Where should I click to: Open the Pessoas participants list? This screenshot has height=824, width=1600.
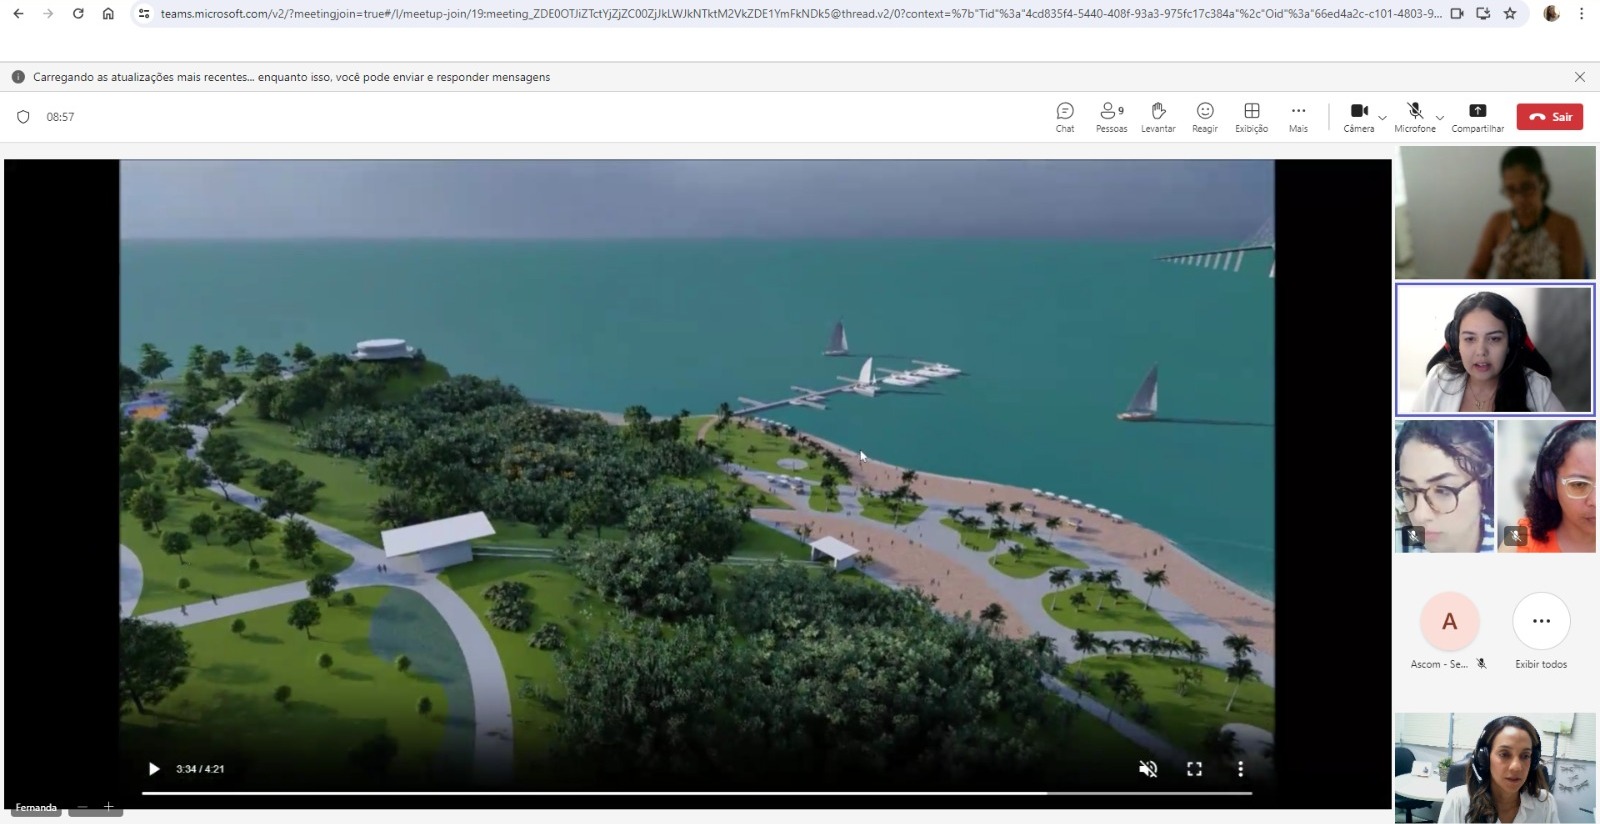pos(1111,116)
